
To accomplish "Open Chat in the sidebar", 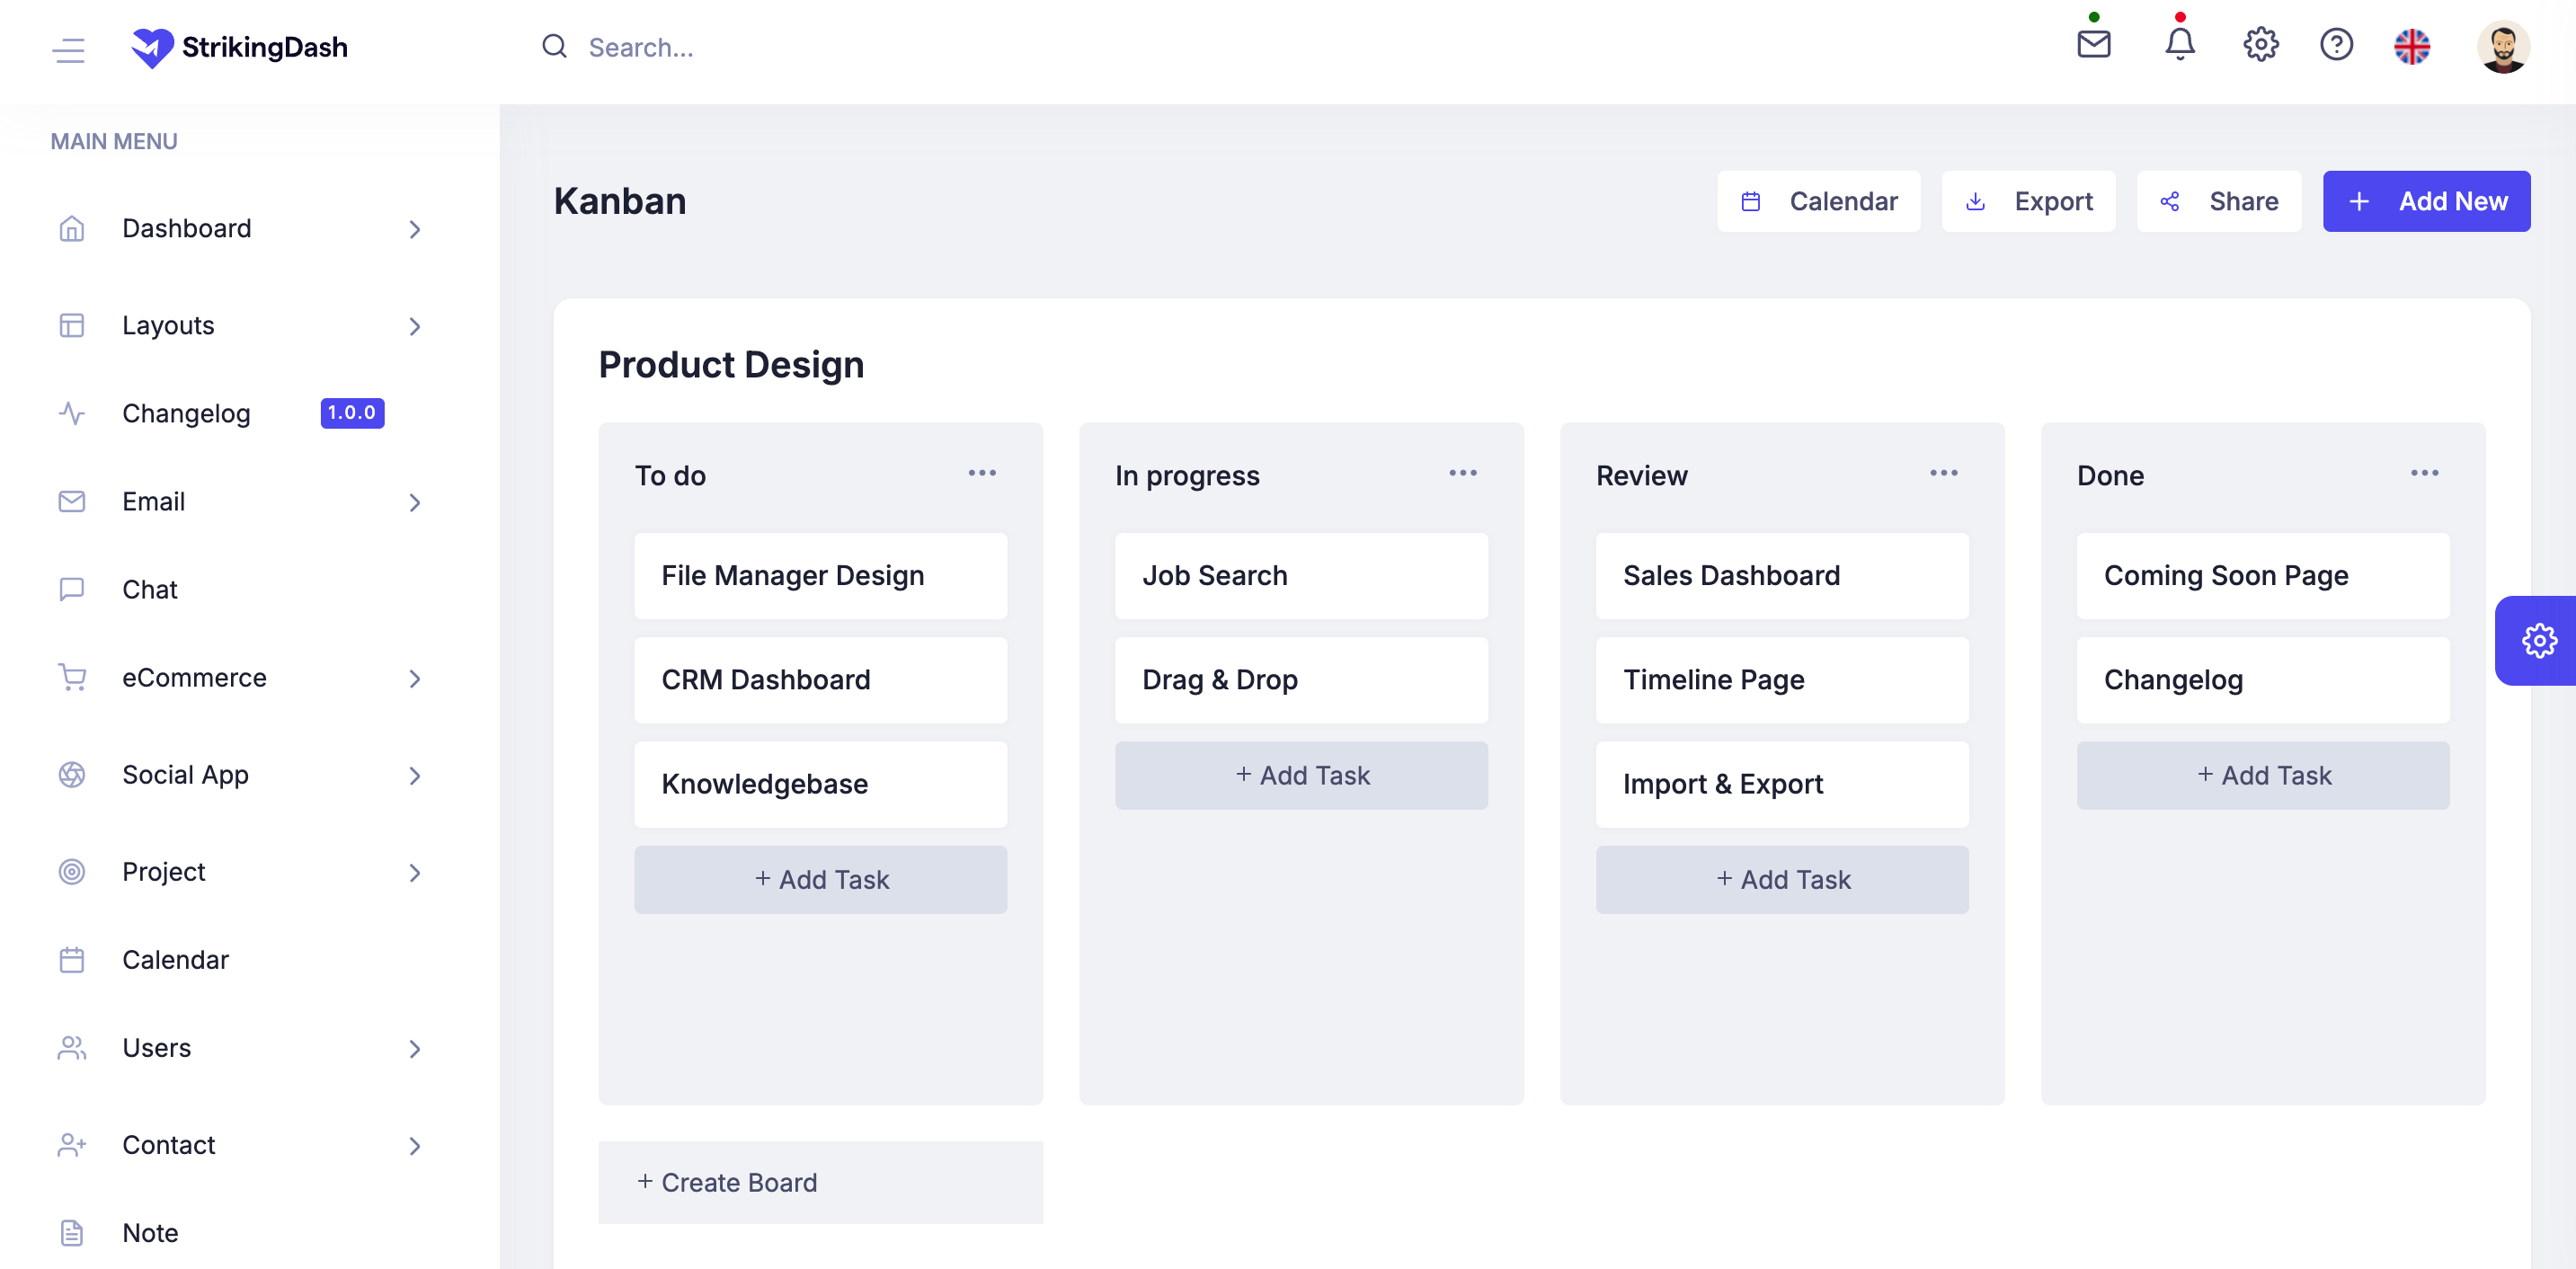I will click(x=150, y=589).
